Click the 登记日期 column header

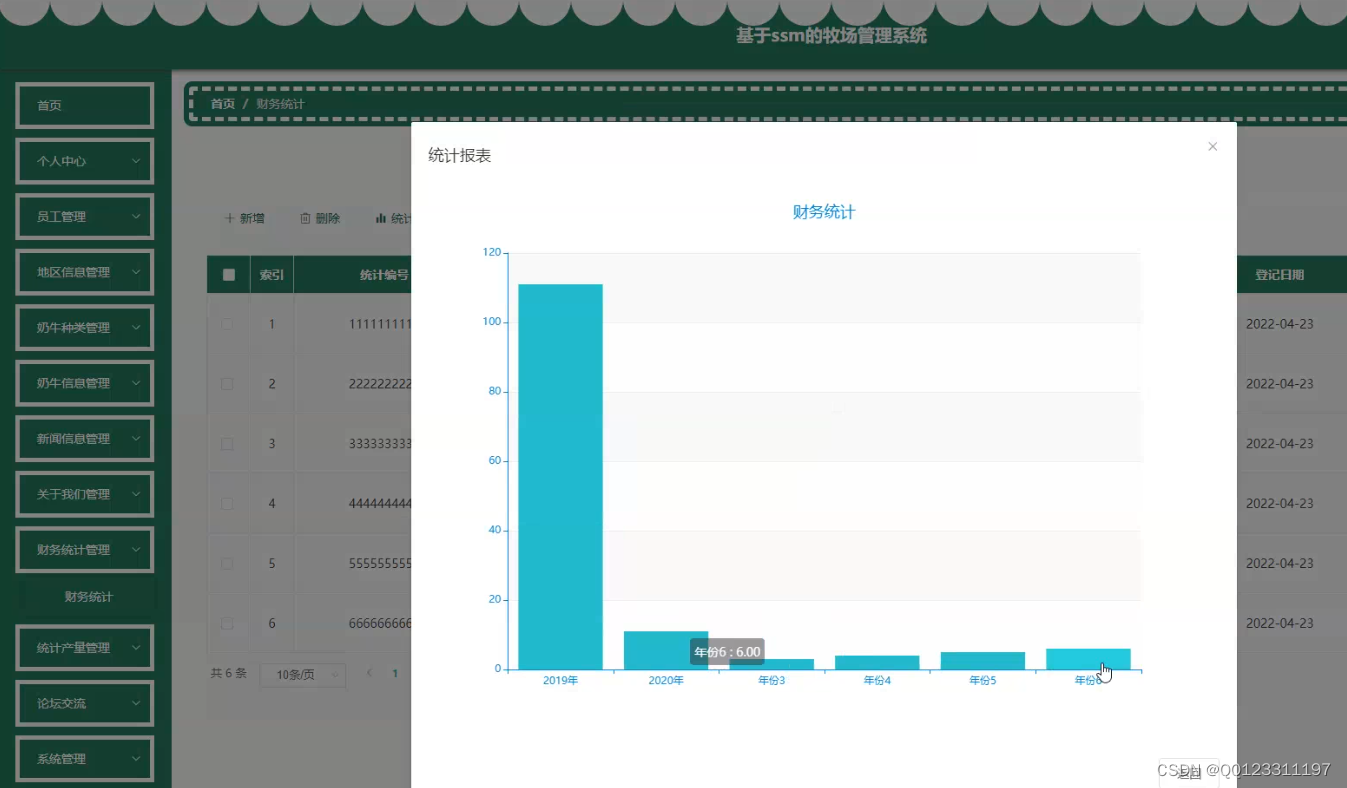click(x=1280, y=275)
